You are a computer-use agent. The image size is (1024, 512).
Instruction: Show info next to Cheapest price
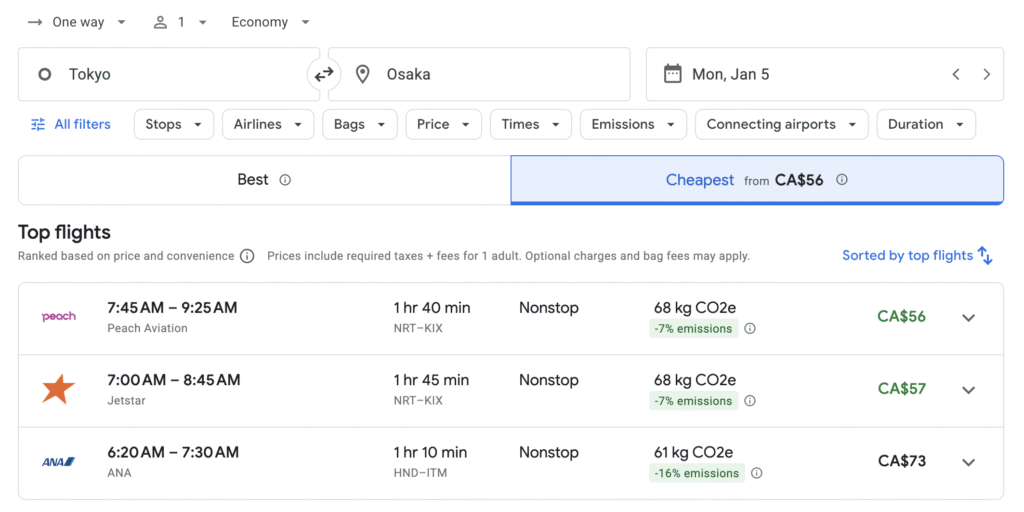tap(842, 180)
